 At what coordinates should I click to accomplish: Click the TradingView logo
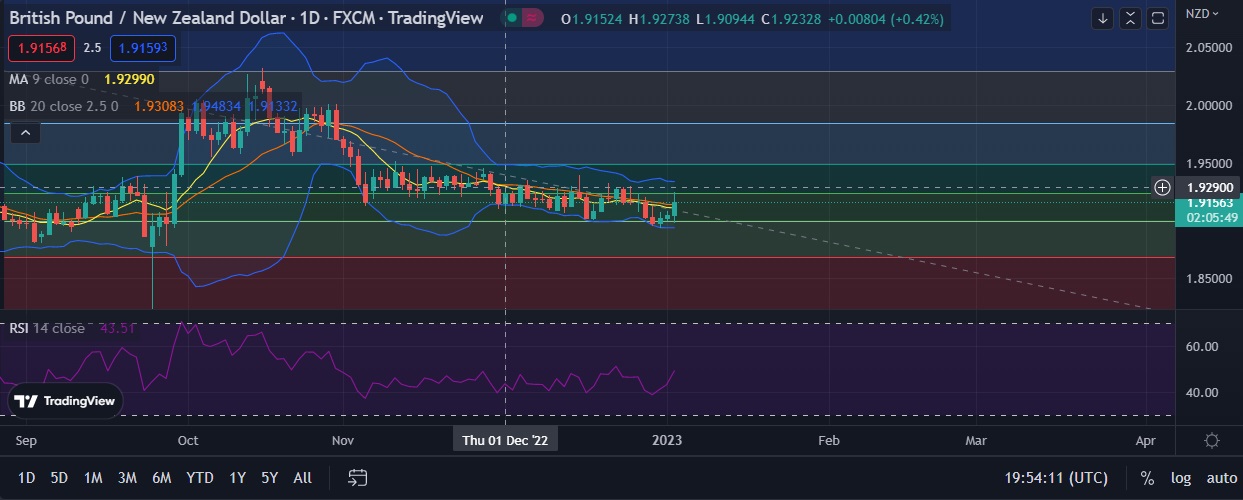(66, 401)
